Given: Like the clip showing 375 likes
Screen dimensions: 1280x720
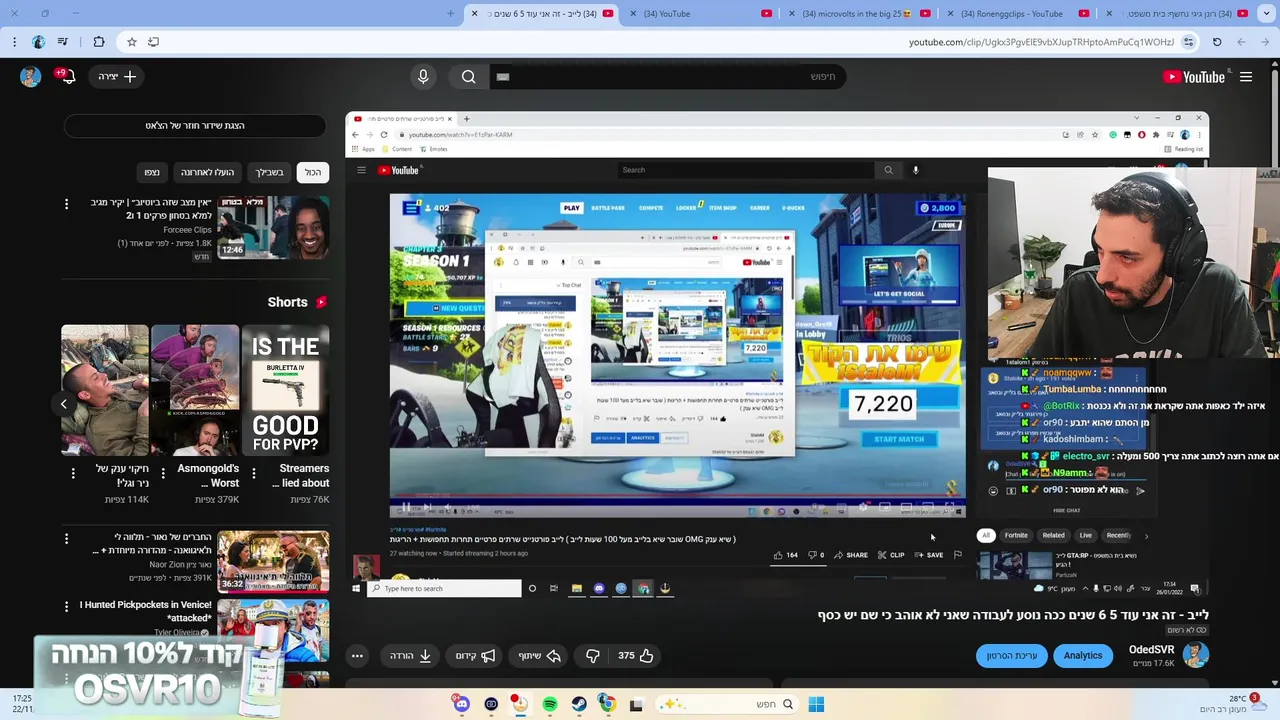Looking at the screenshot, I should [635, 656].
